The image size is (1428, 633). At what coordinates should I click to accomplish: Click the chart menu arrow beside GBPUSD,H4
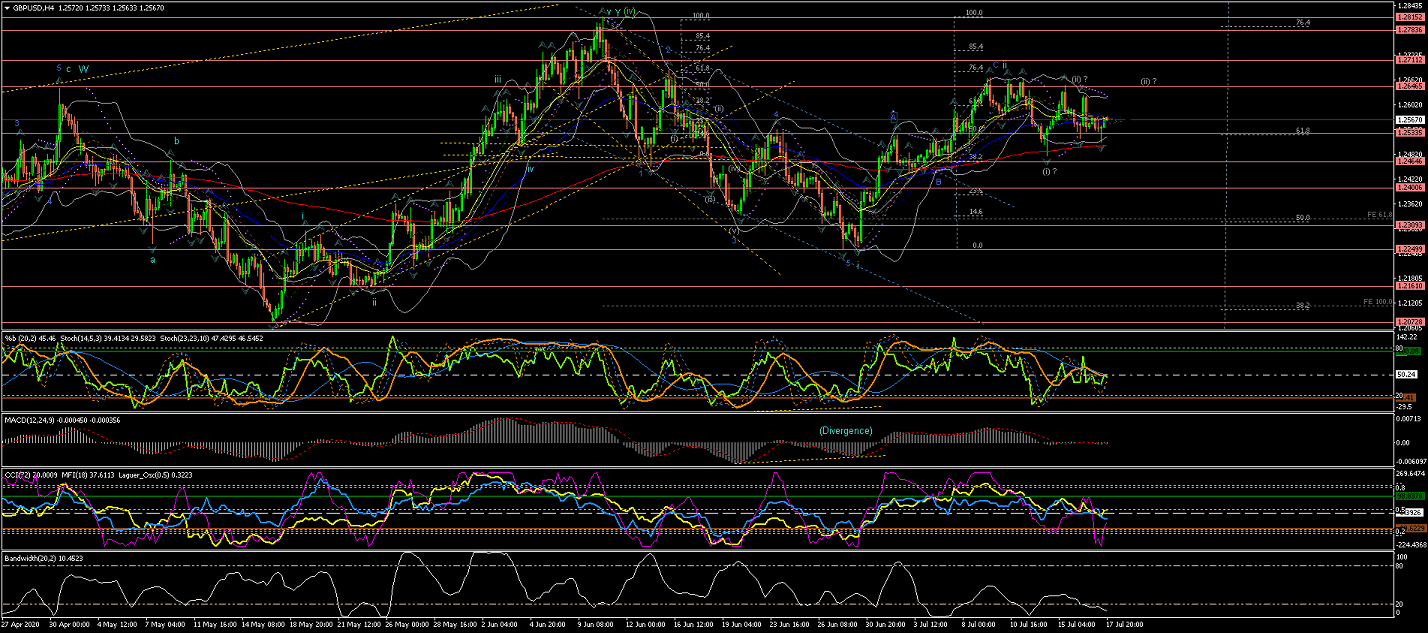[6, 7]
